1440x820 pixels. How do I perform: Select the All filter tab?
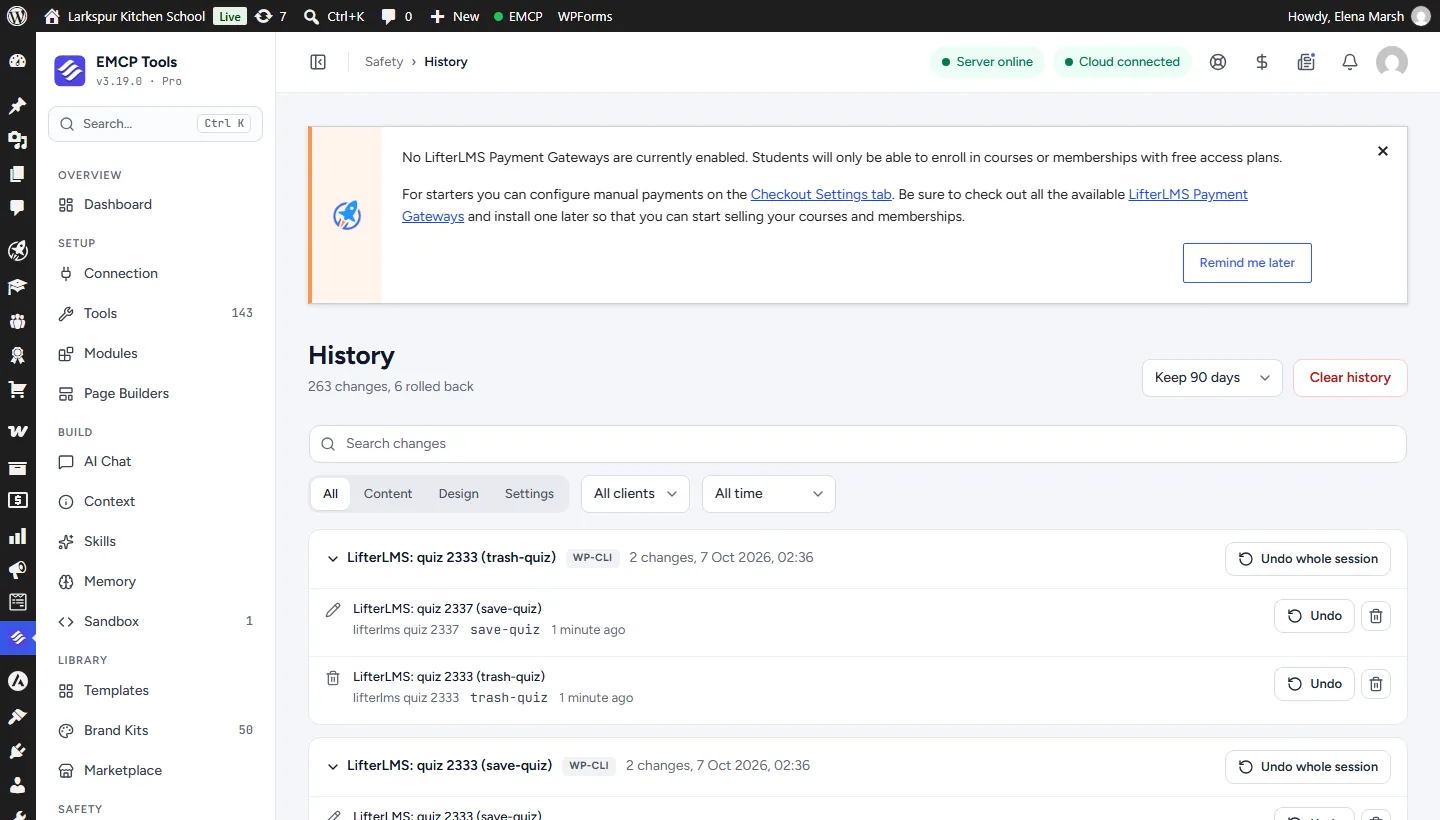tap(331, 494)
